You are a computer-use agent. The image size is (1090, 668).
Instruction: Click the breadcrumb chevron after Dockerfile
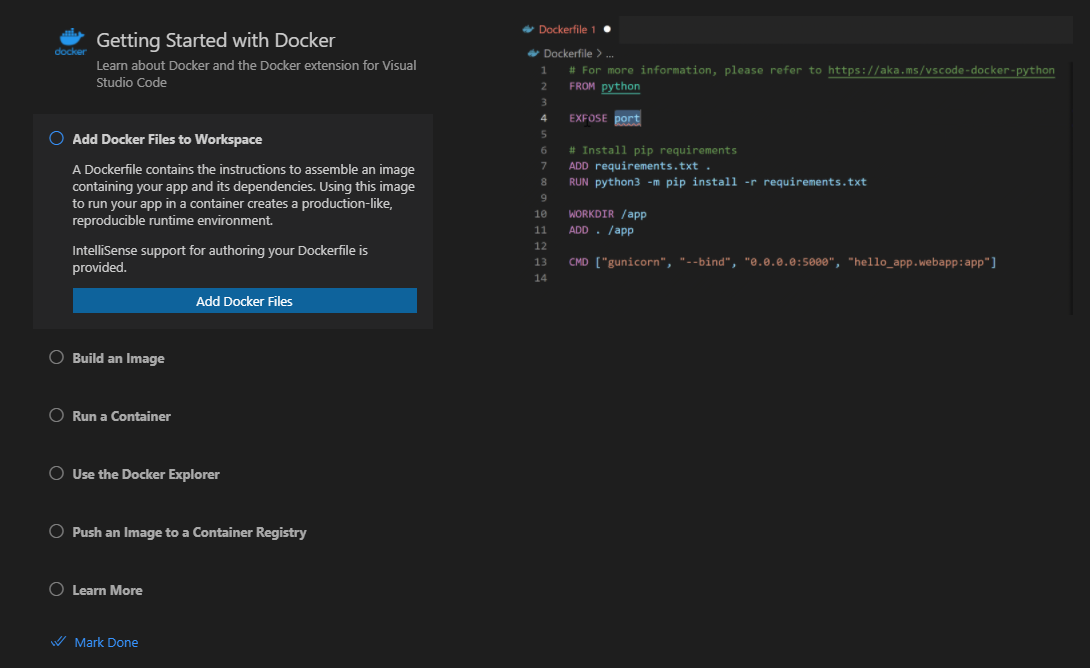(599, 54)
